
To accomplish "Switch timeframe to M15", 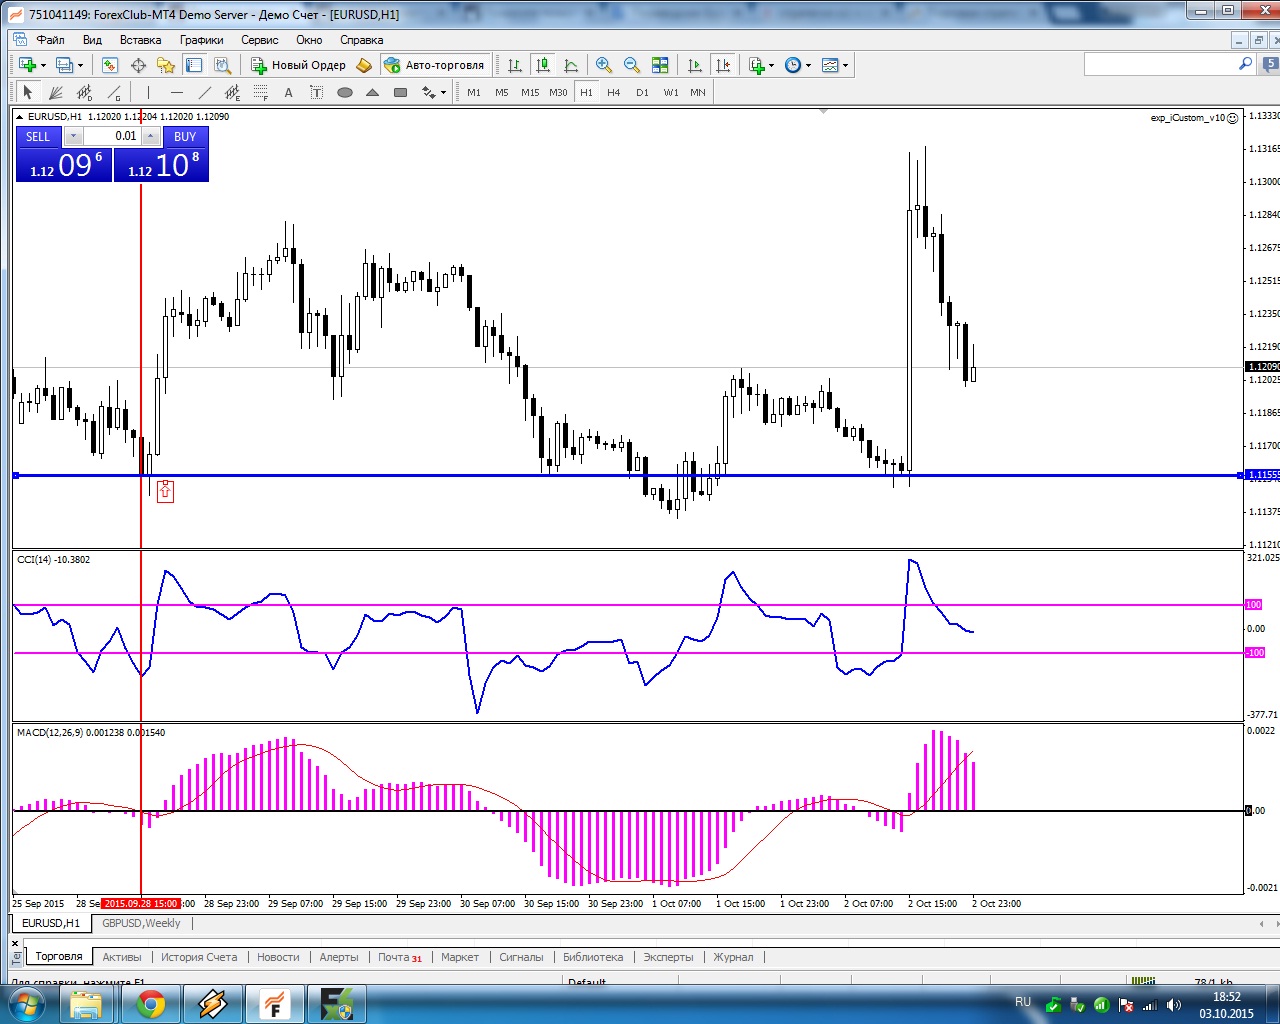I will [x=530, y=92].
